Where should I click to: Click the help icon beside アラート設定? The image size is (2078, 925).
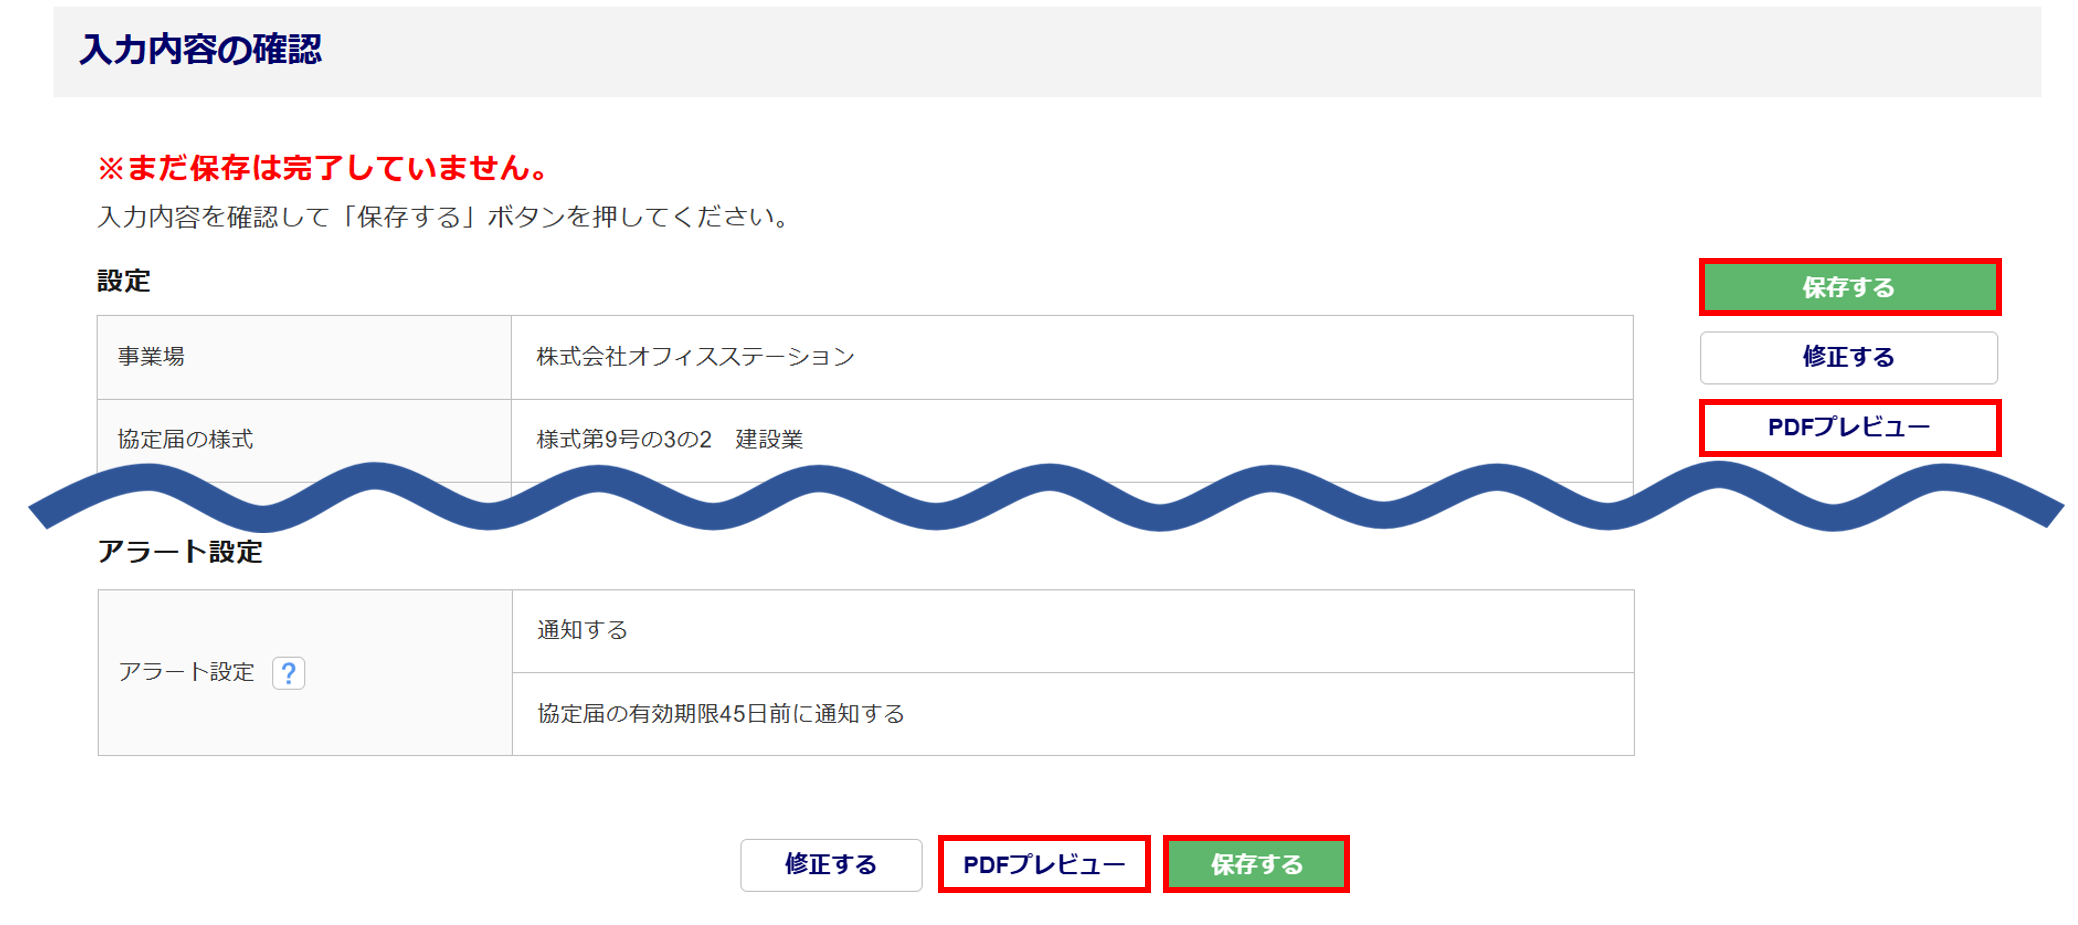pyautogui.click(x=288, y=673)
